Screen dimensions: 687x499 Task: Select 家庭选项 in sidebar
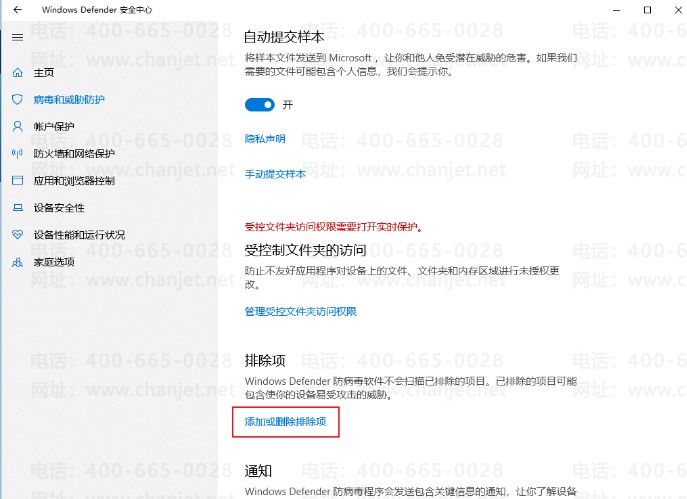pyautogui.click(x=54, y=262)
